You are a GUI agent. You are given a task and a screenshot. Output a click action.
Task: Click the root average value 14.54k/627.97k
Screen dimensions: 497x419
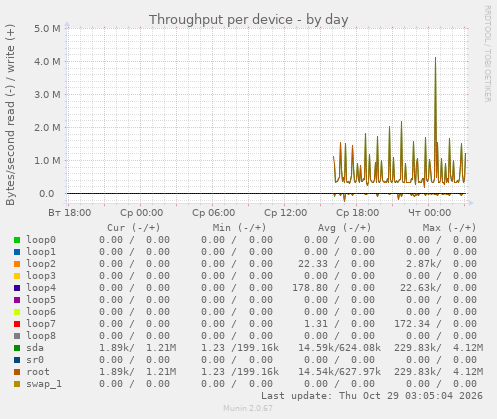pyautogui.click(x=339, y=372)
